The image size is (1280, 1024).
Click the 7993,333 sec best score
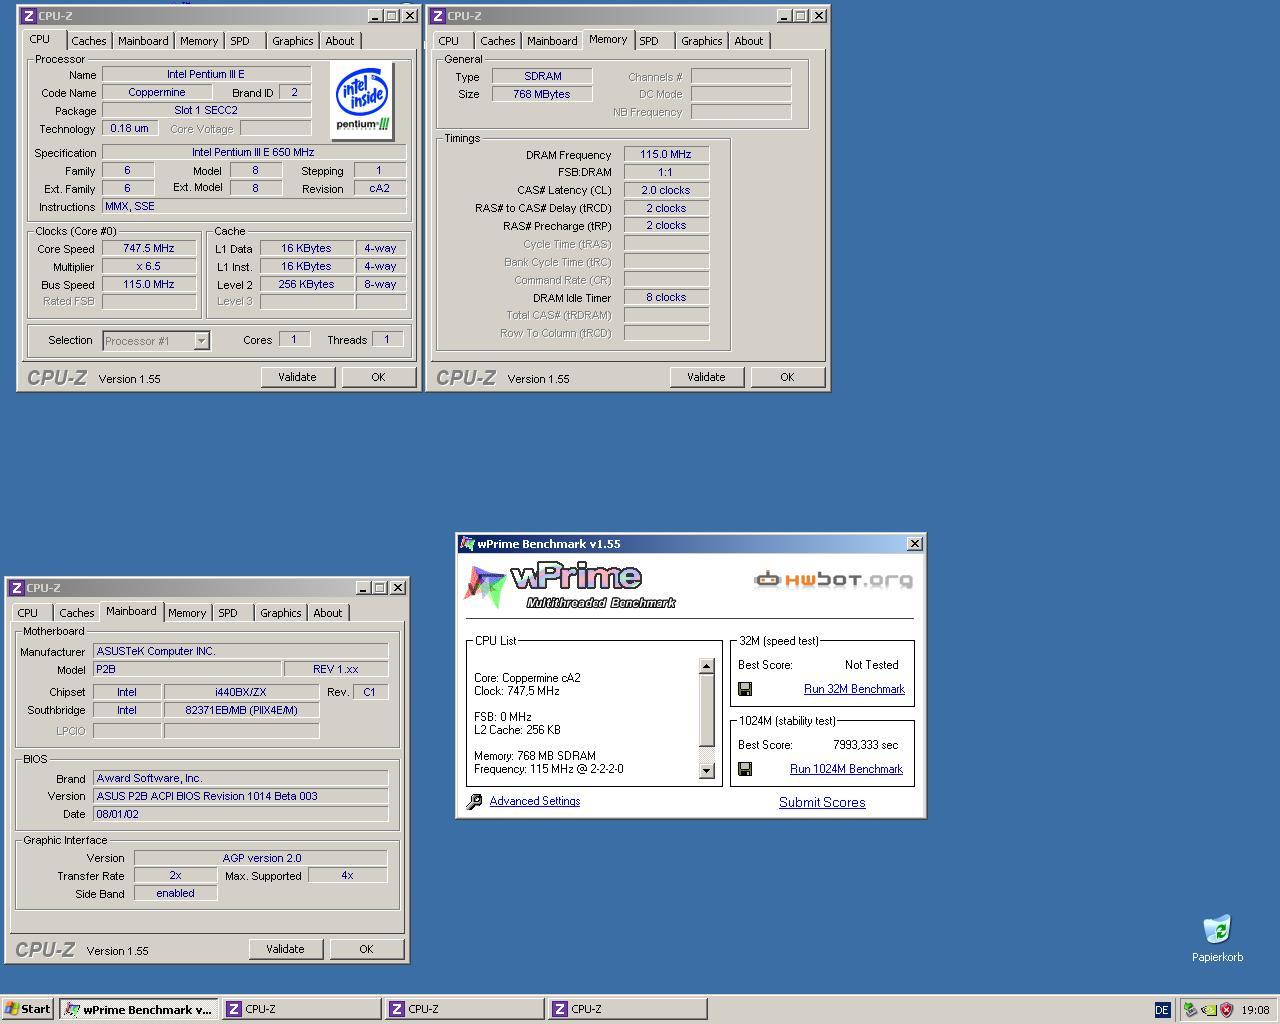865,745
